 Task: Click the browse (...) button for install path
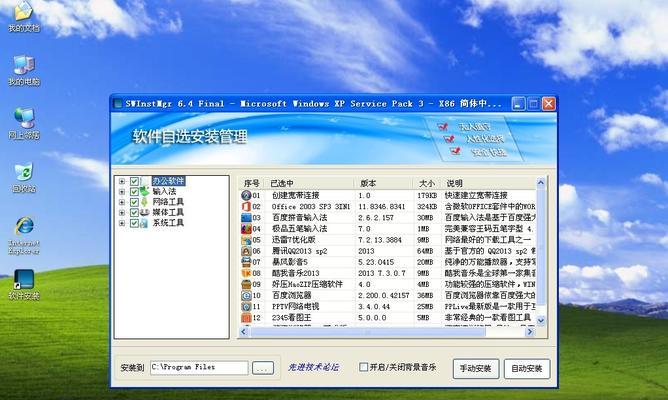(263, 368)
